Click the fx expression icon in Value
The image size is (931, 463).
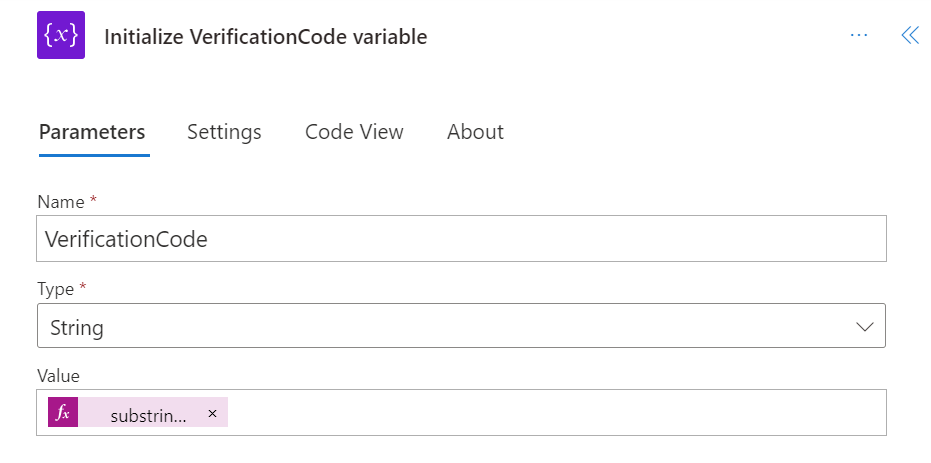63,413
